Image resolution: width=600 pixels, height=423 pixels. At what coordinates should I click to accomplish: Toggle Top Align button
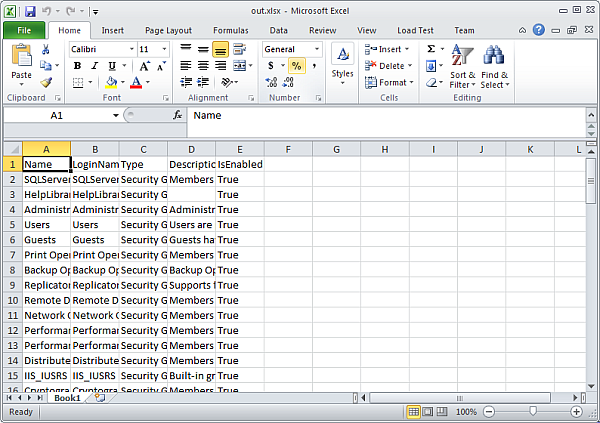(x=186, y=49)
